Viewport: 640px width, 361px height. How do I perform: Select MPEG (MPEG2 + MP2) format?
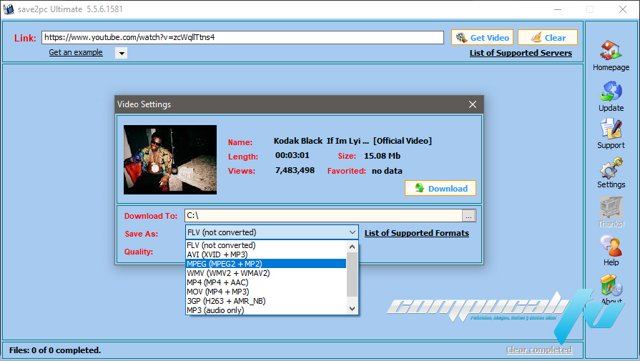click(x=266, y=264)
